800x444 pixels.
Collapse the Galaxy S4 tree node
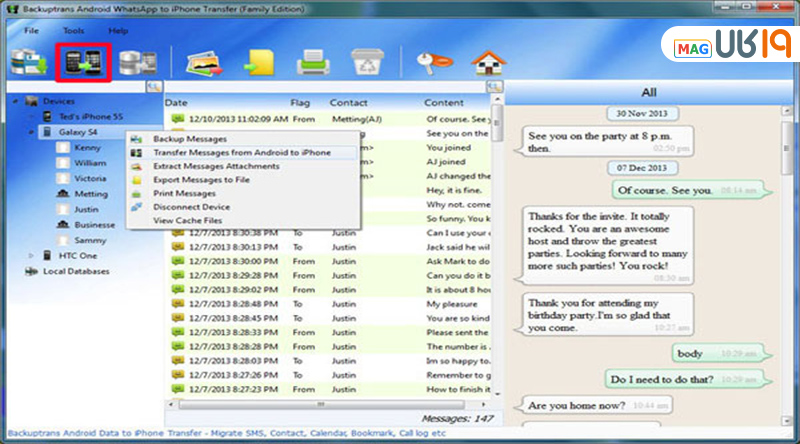31,132
